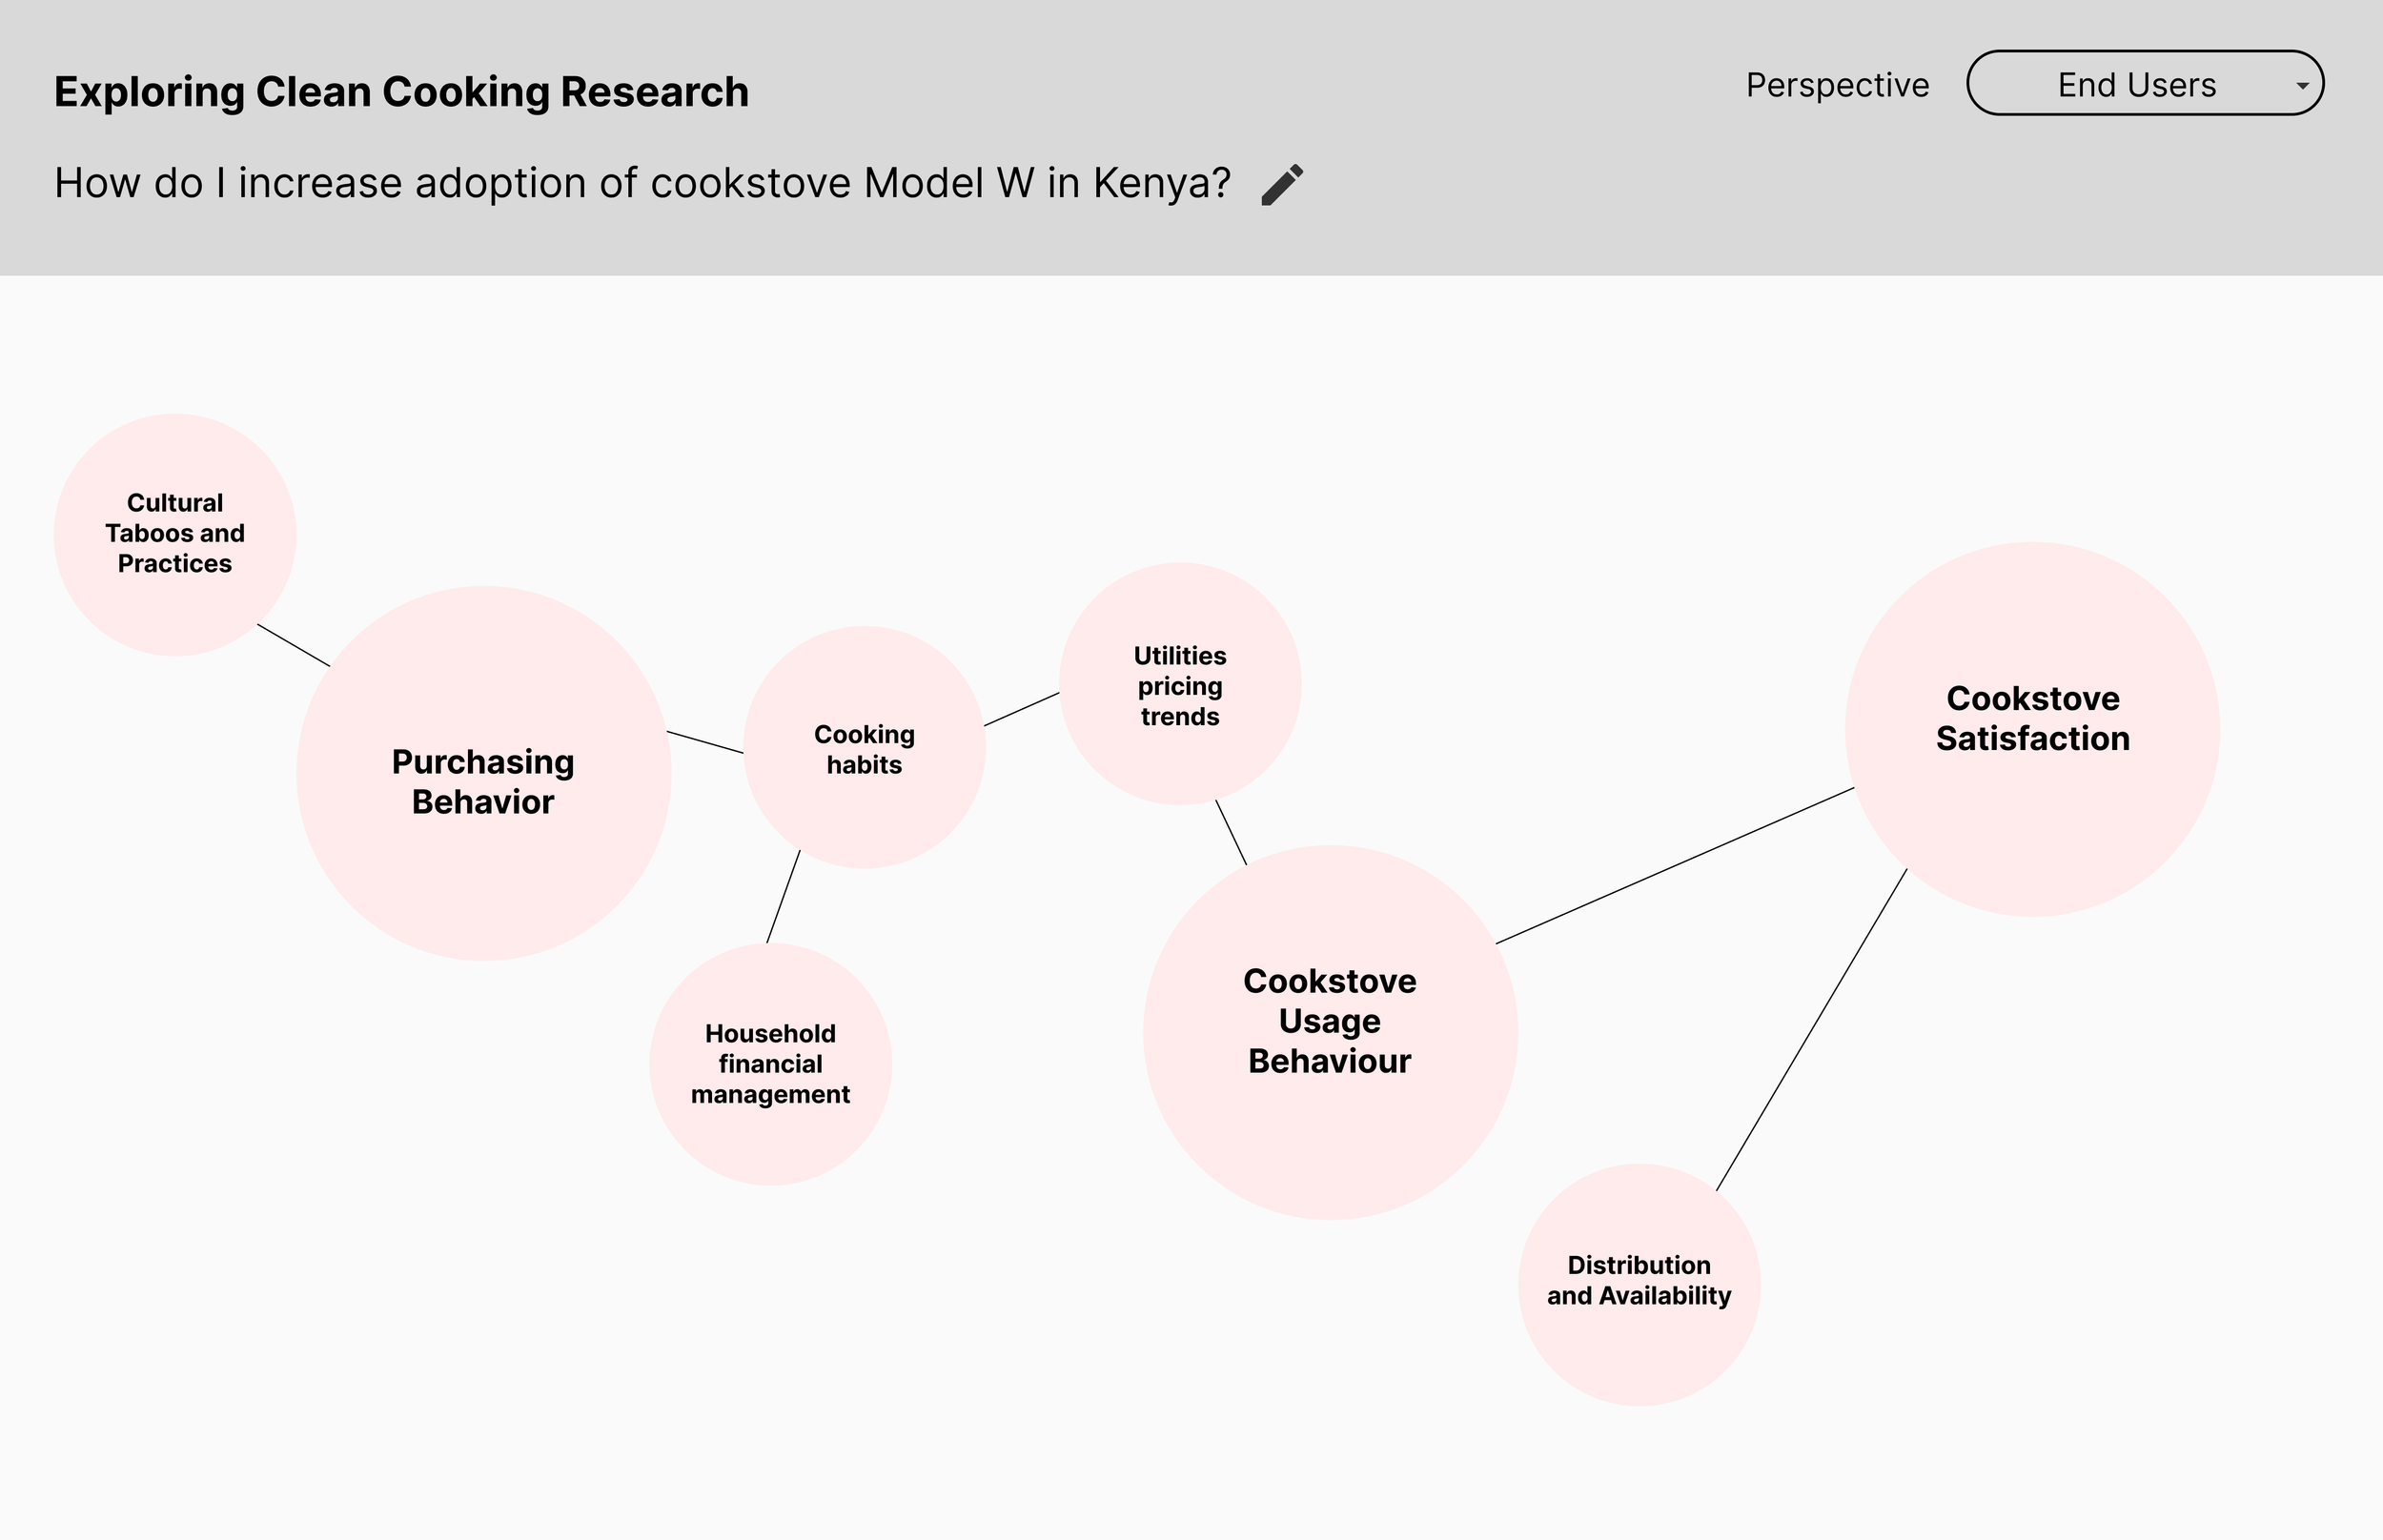This screenshot has height=1540, width=2383.
Task: Click the Perspective label
Action: tap(1838, 86)
